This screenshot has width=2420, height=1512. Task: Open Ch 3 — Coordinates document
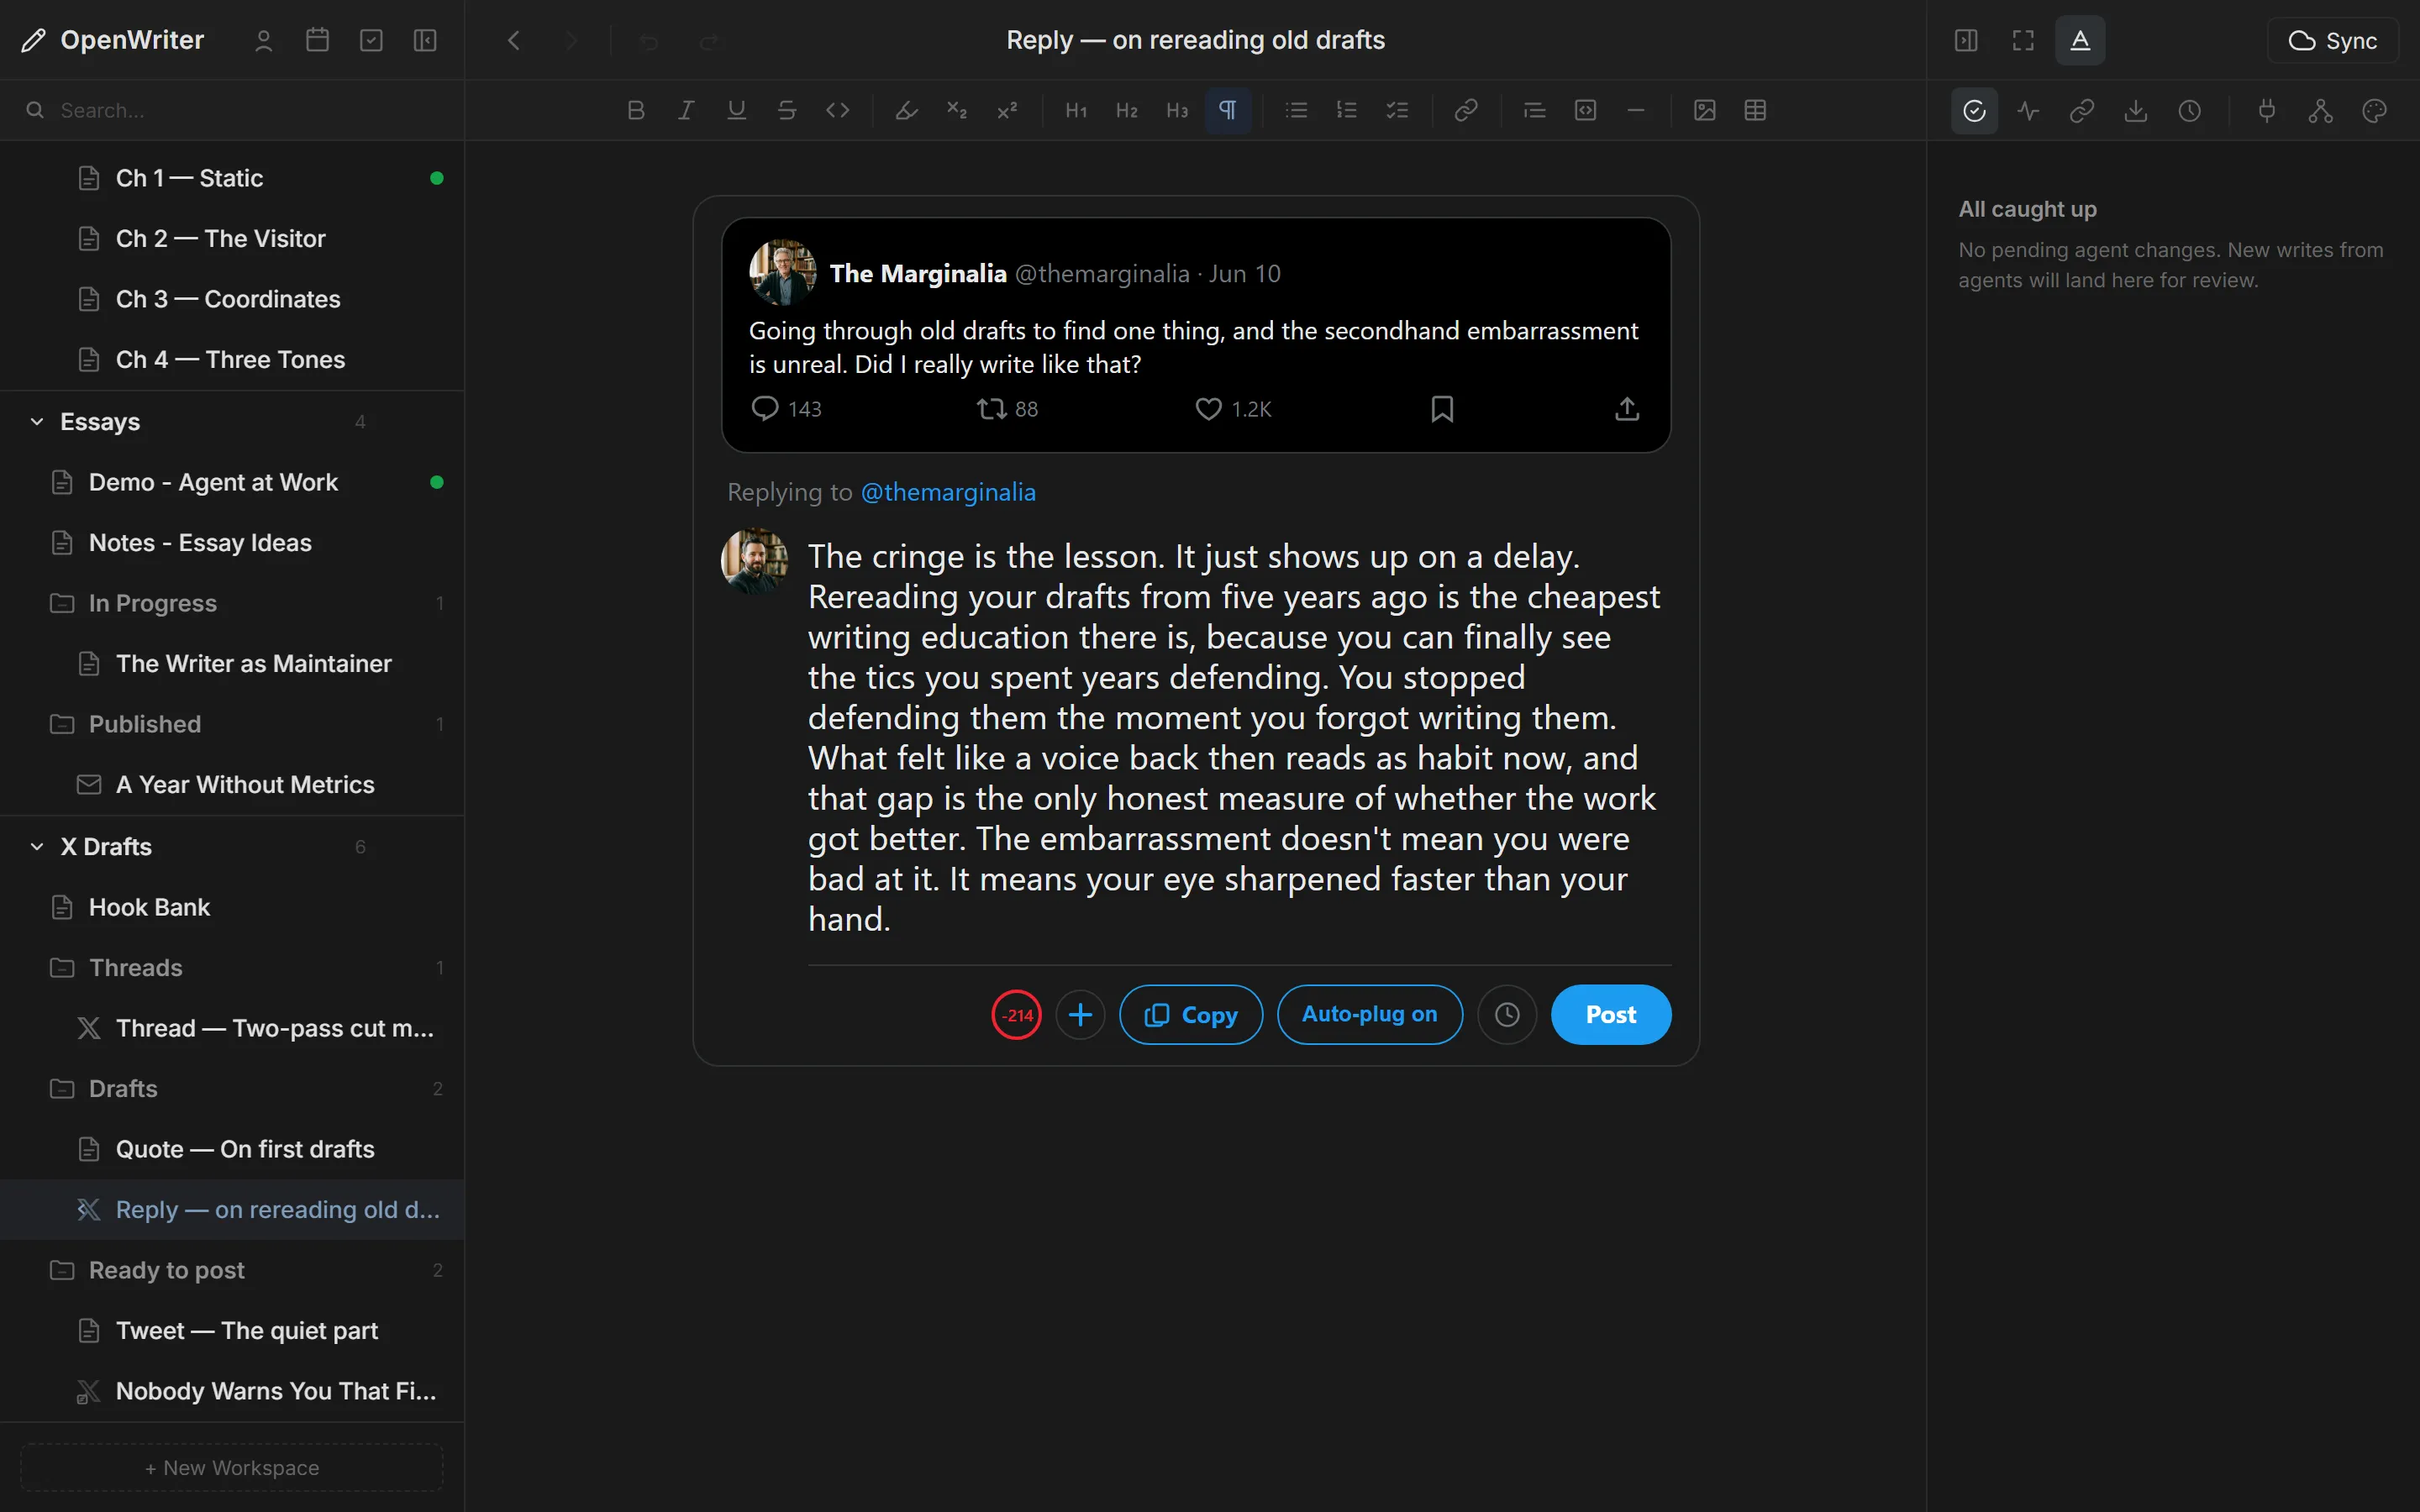[232, 299]
